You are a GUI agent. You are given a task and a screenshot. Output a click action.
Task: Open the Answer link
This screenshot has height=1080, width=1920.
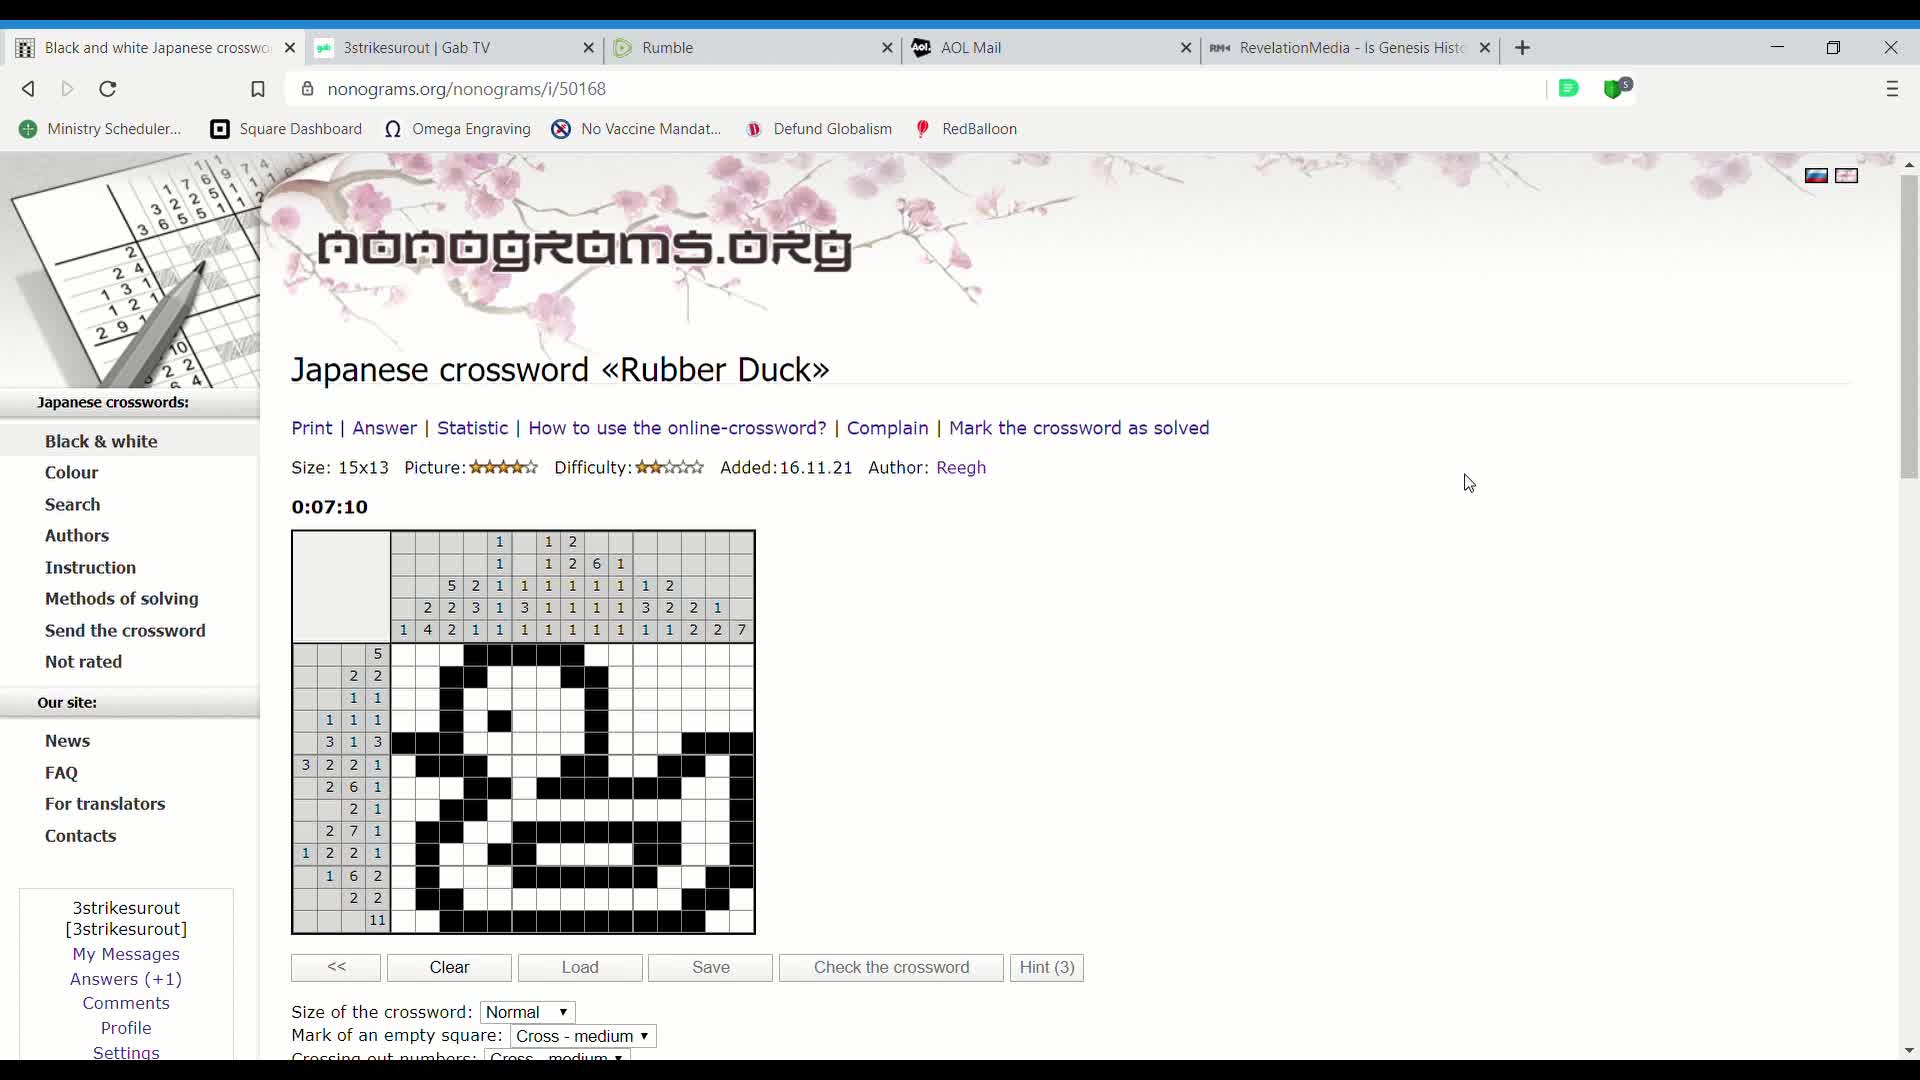pos(386,428)
